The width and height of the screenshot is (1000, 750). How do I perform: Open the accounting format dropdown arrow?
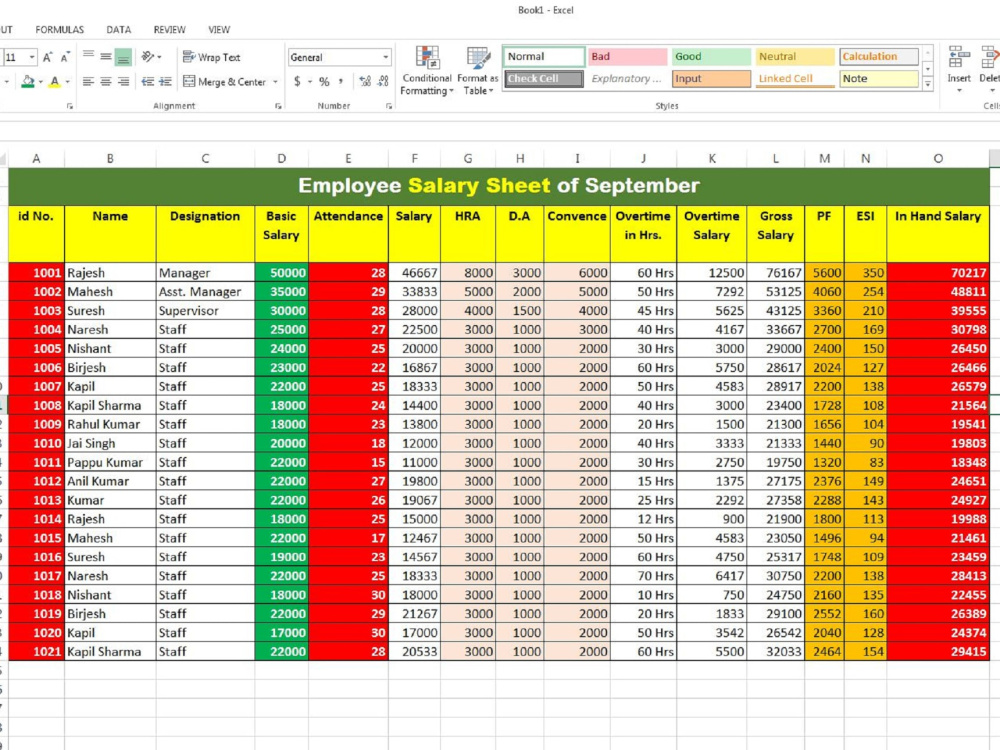point(310,82)
